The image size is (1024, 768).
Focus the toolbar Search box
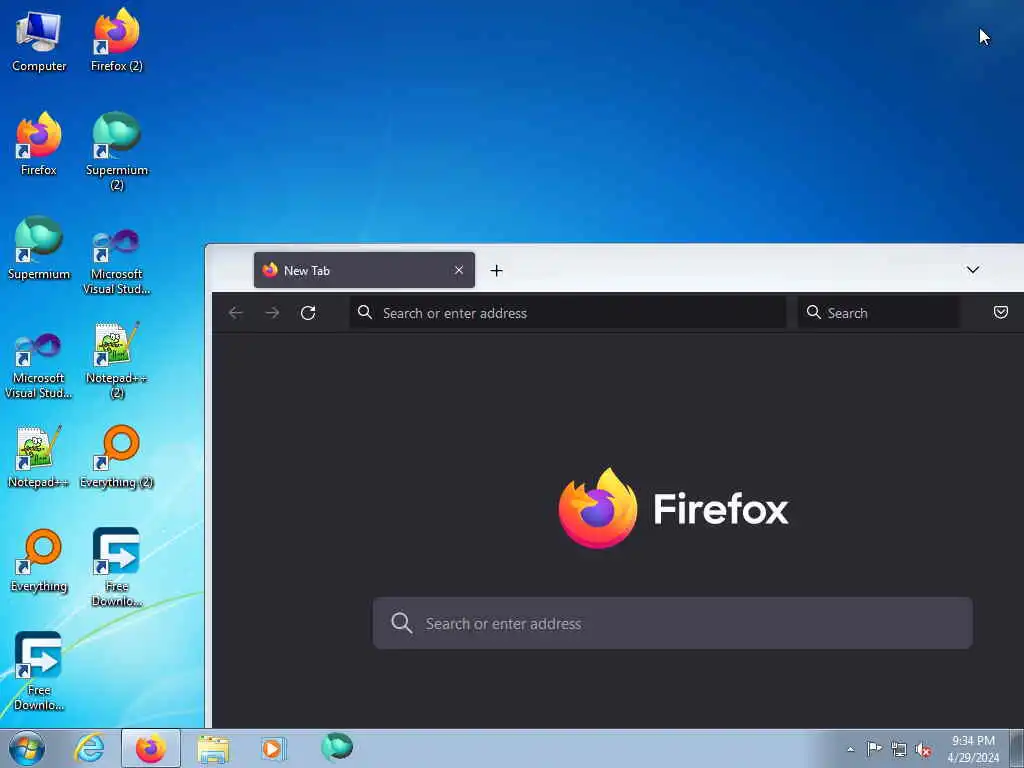878,313
